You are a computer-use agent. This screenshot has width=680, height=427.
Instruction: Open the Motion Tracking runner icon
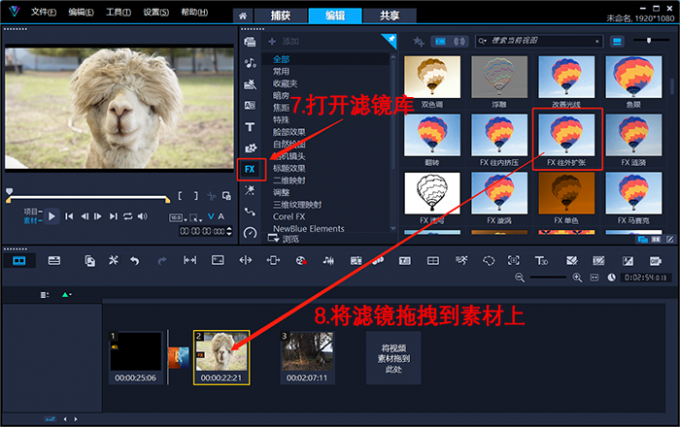461,261
